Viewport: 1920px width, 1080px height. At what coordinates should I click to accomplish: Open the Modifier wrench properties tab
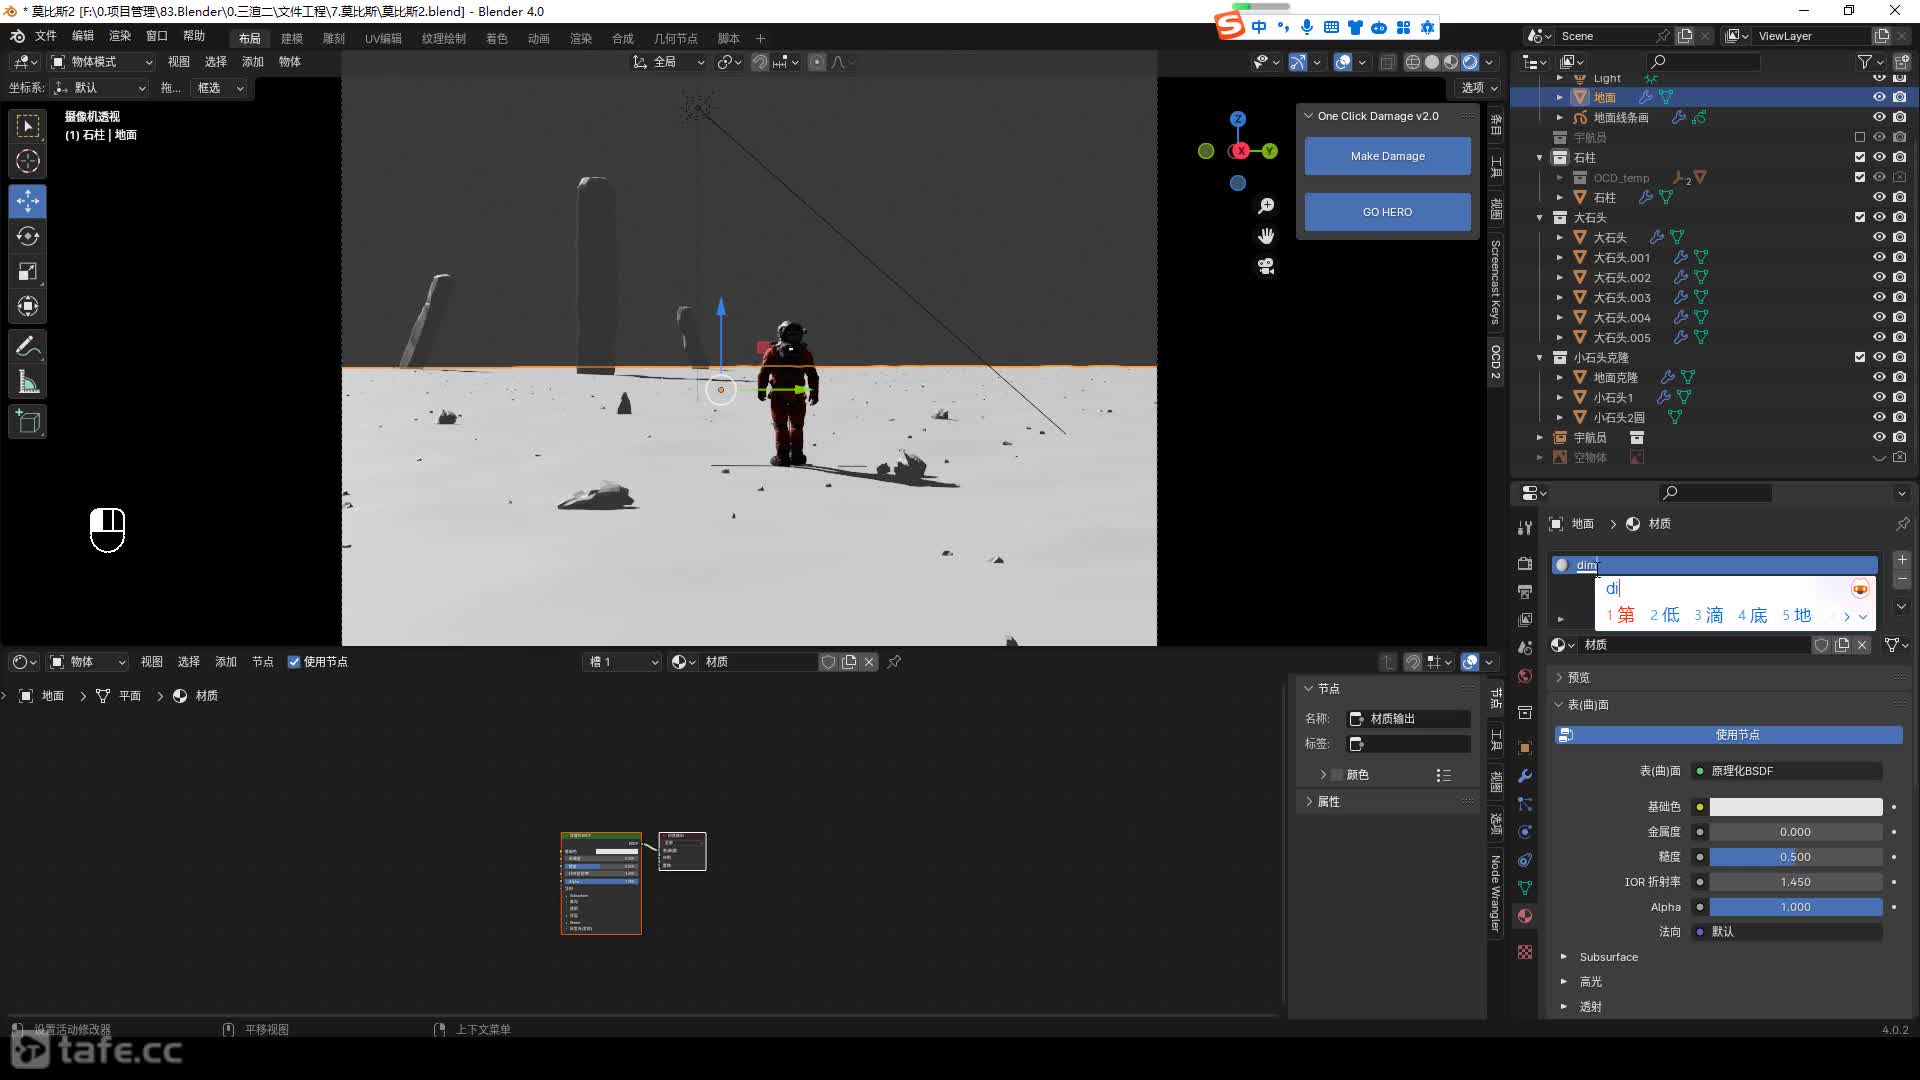click(x=1525, y=776)
